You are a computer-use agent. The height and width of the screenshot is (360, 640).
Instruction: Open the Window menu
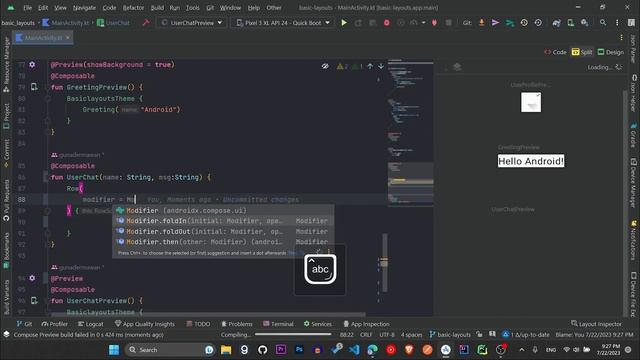point(230,7)
